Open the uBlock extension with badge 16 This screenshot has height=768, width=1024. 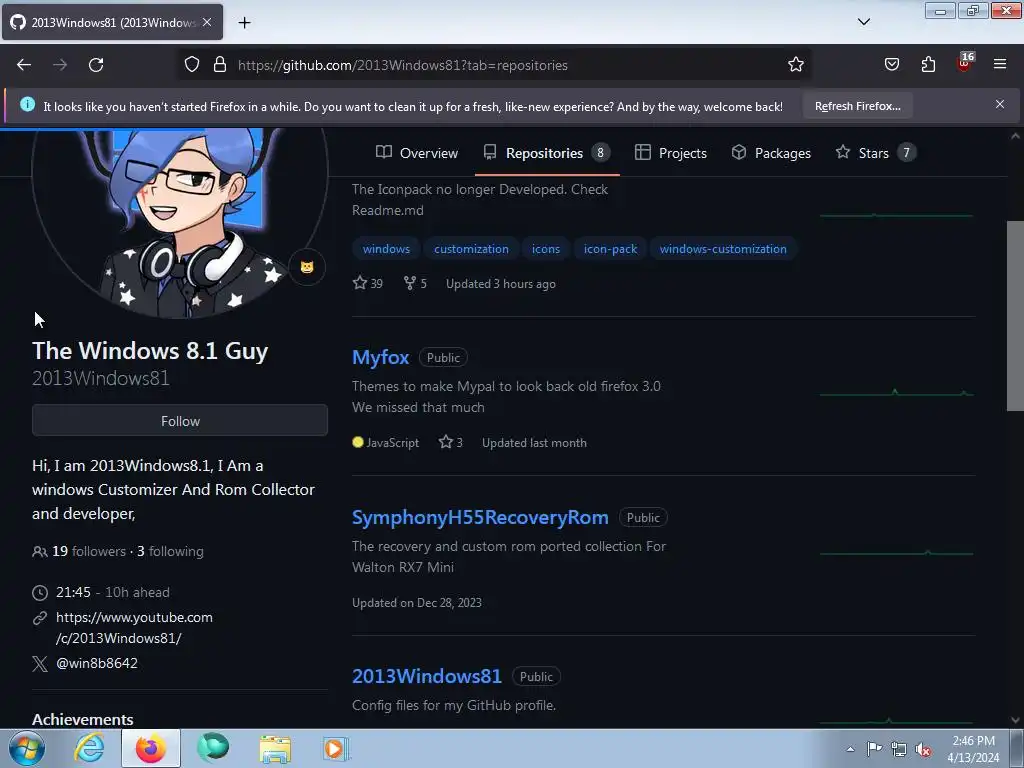[965, 63]
